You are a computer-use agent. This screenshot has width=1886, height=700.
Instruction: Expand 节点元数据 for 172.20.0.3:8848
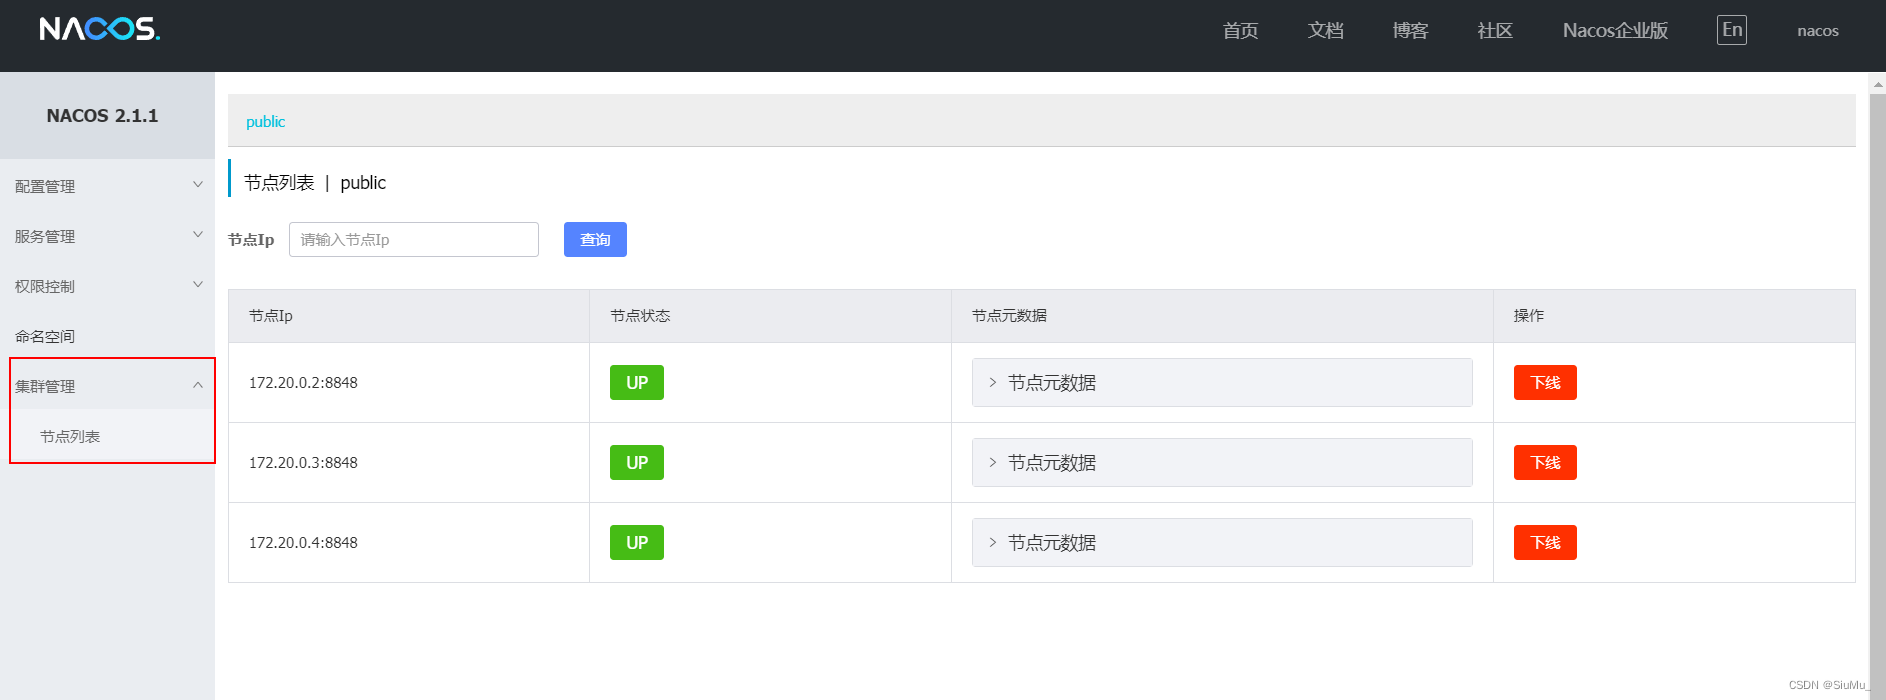click(x=1222, y=463)
